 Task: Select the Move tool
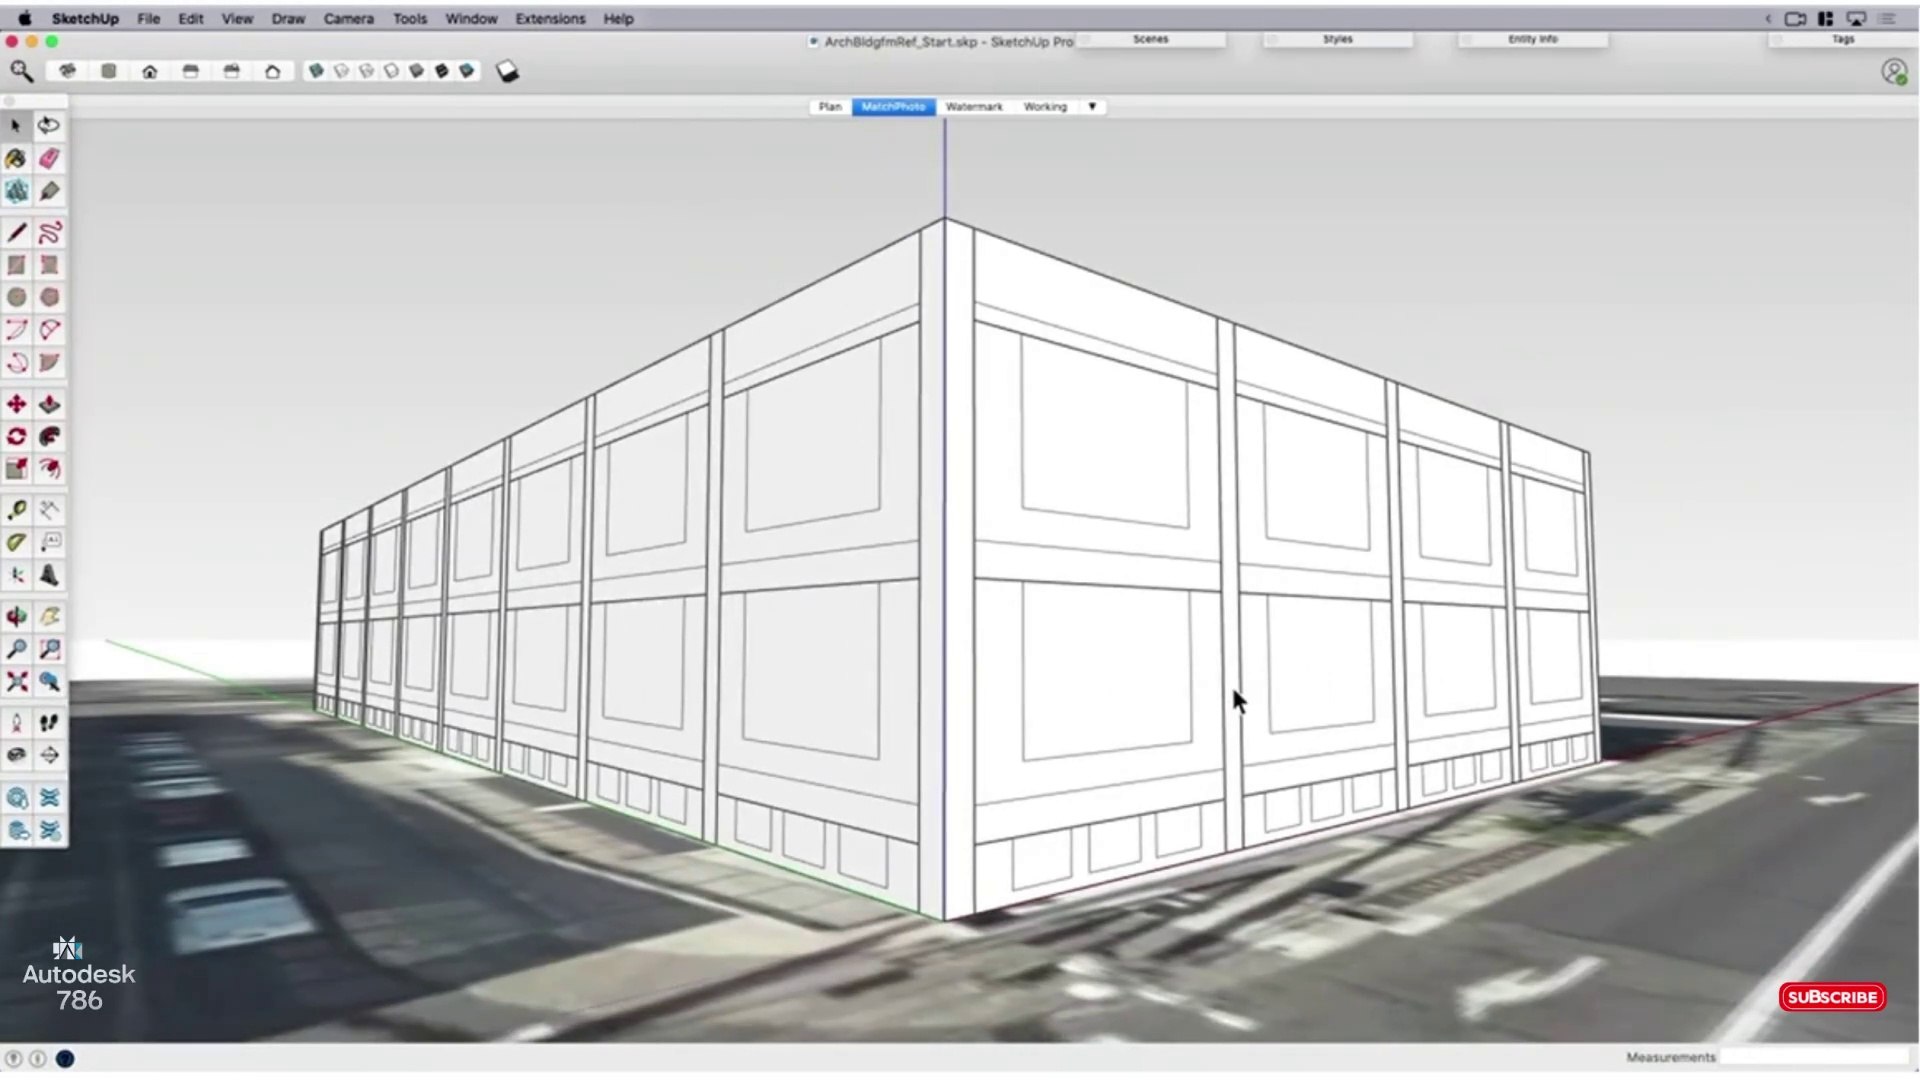pos(16,405)
